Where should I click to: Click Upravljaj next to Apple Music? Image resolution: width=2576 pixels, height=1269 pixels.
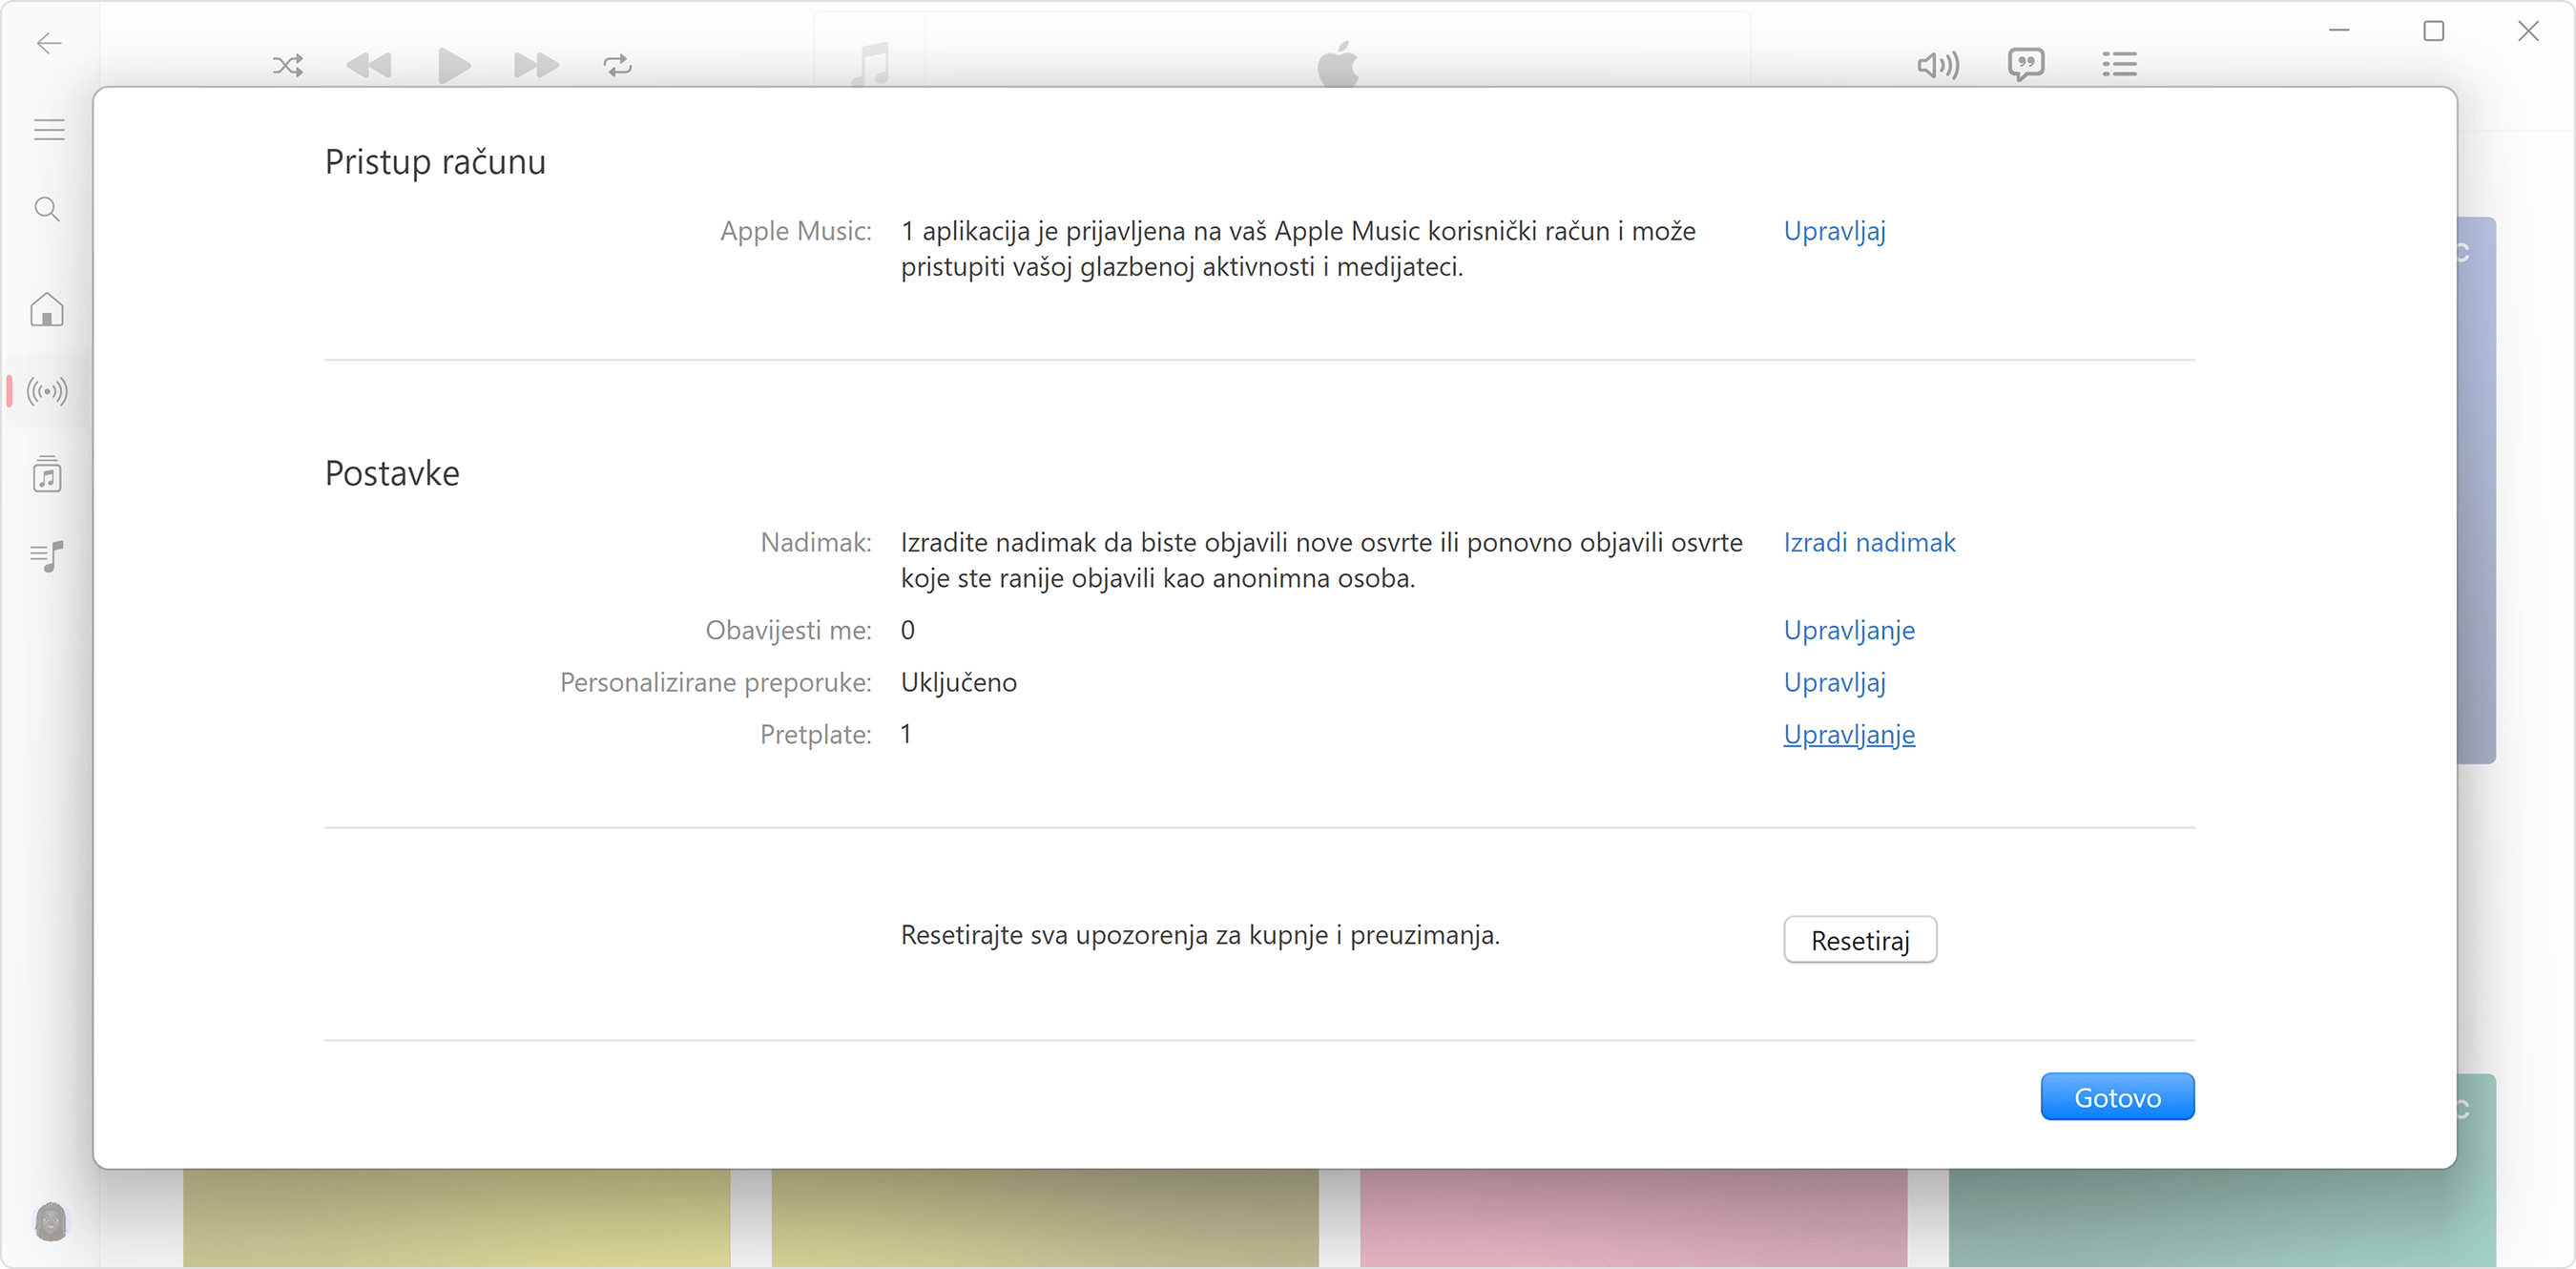point(1834,231)
